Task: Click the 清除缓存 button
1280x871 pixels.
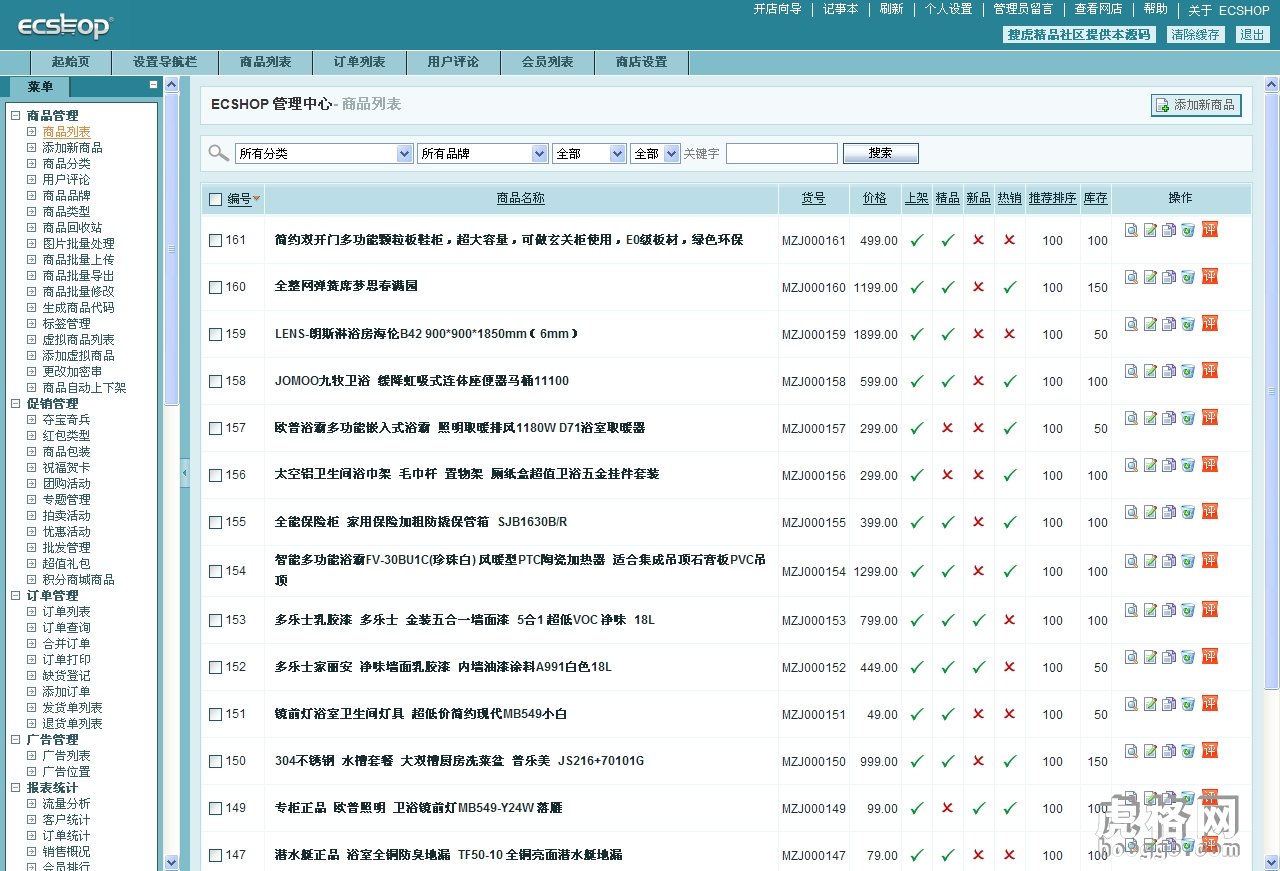Action: [x=1195, y=34]
